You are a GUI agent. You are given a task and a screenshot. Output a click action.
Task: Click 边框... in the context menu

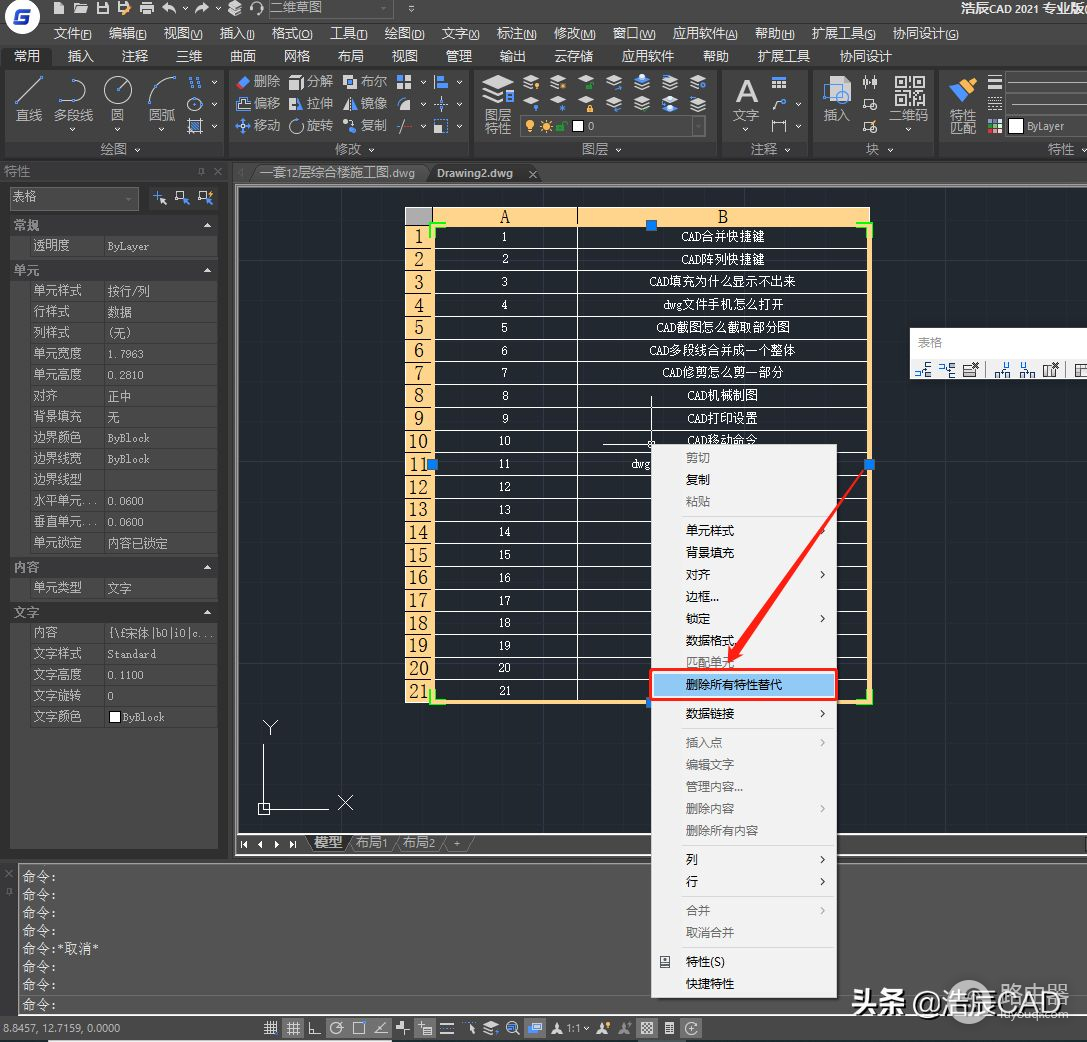coord(702,597)
